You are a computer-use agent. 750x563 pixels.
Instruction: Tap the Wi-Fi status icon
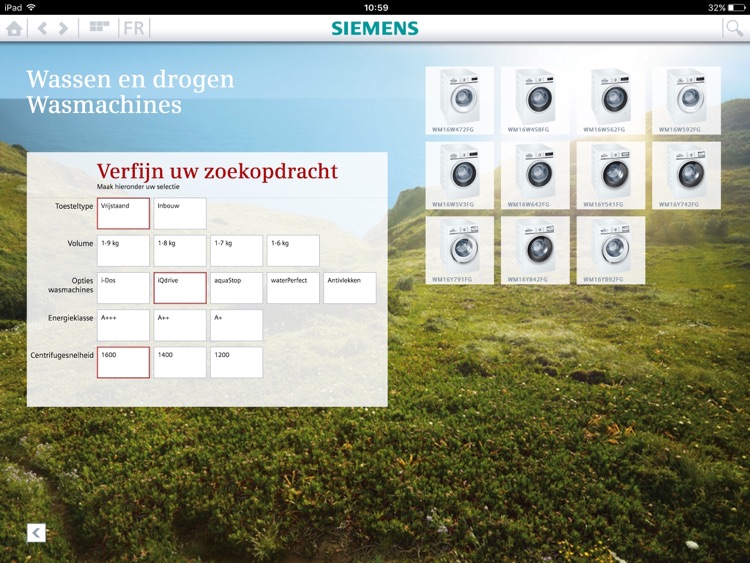click(x=31, y=7)
